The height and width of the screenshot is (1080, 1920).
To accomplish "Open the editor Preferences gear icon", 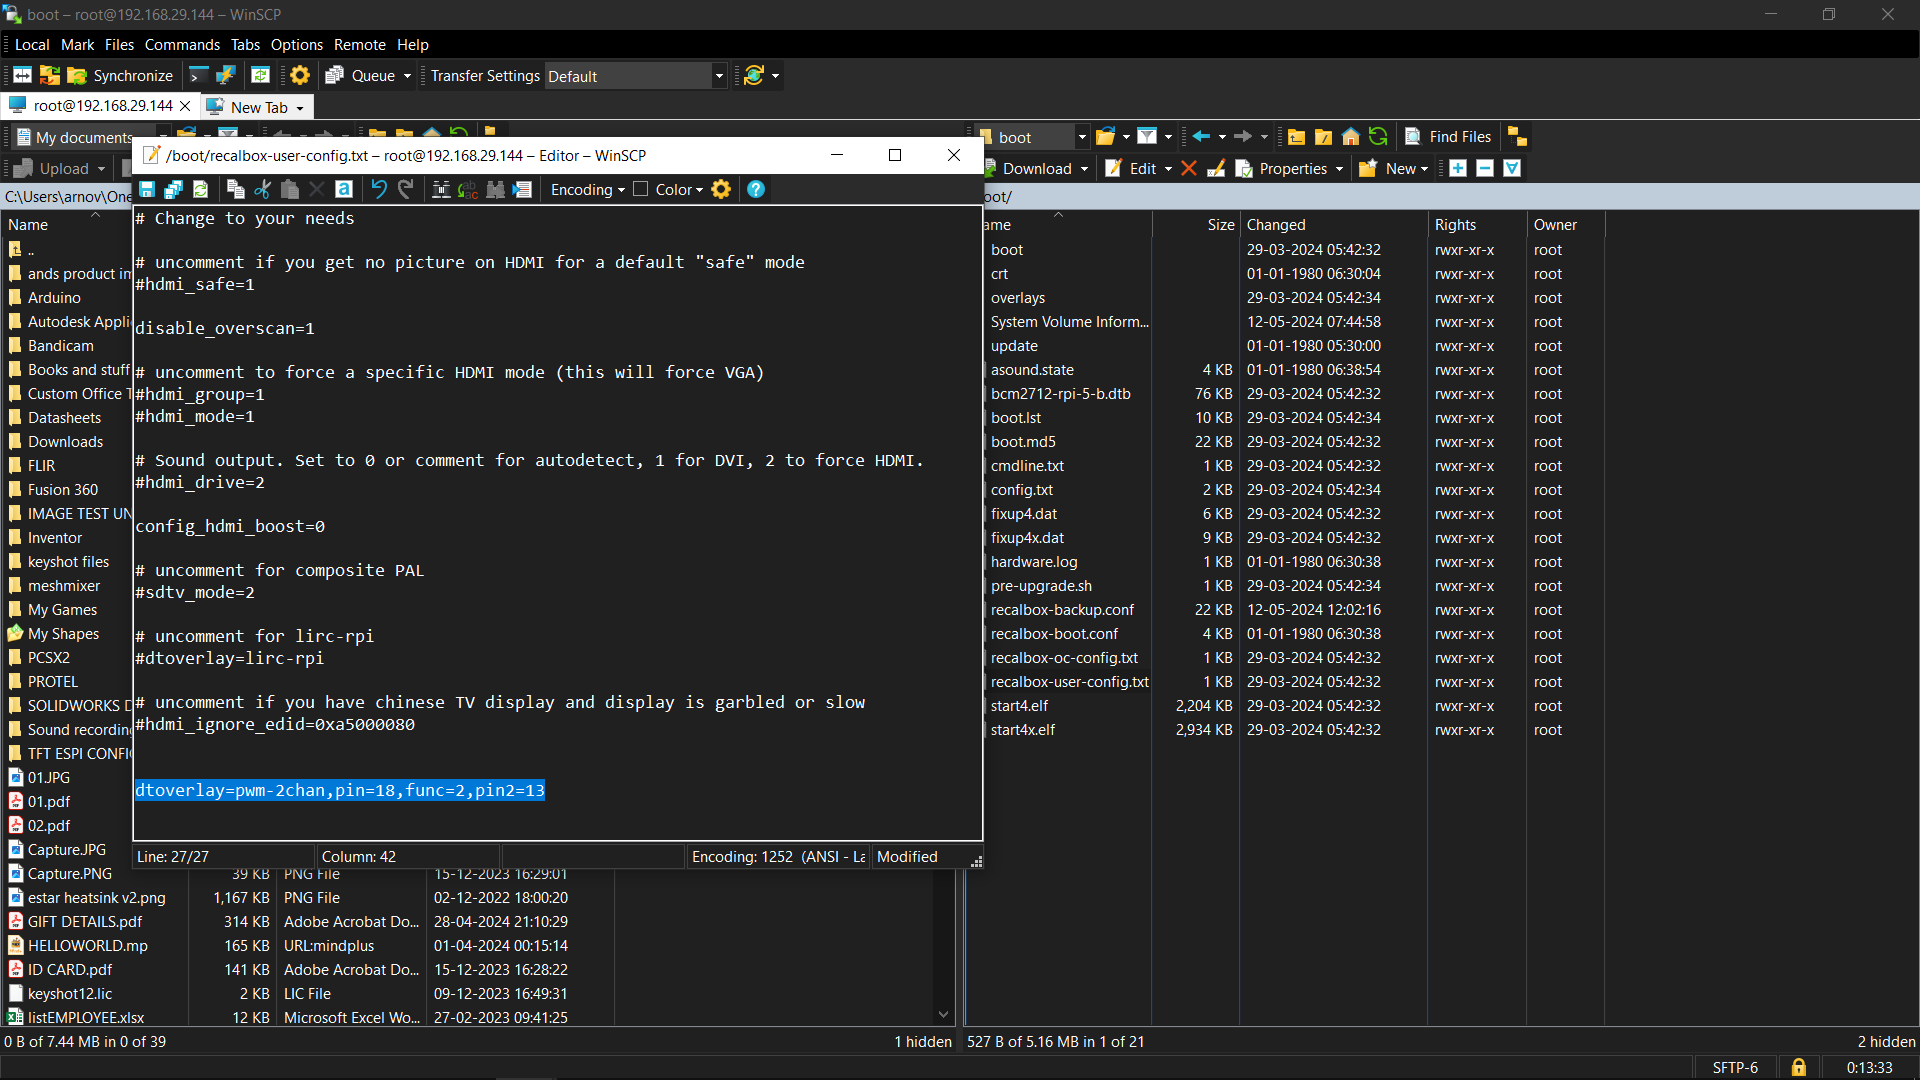I will click(x=721, y=190).
